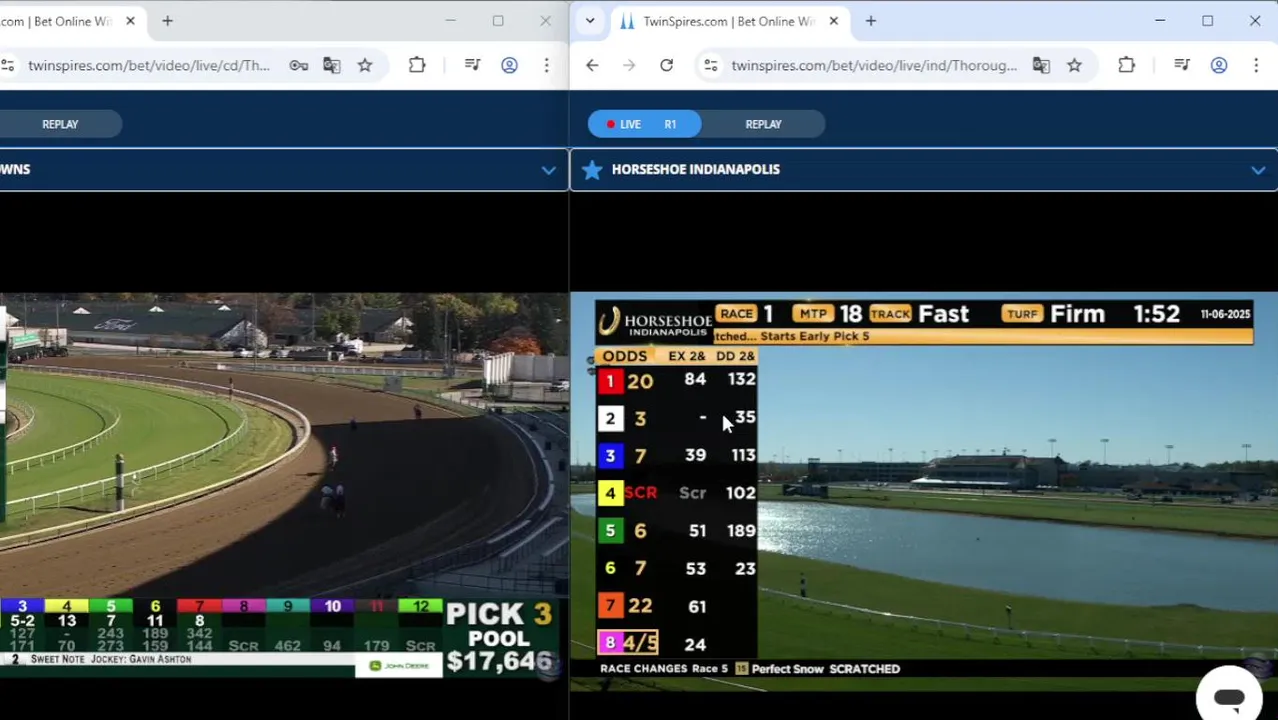Click the 'EX 2&' column header
Viewport: 1278px width, 720px height.
tap(686, 356)
